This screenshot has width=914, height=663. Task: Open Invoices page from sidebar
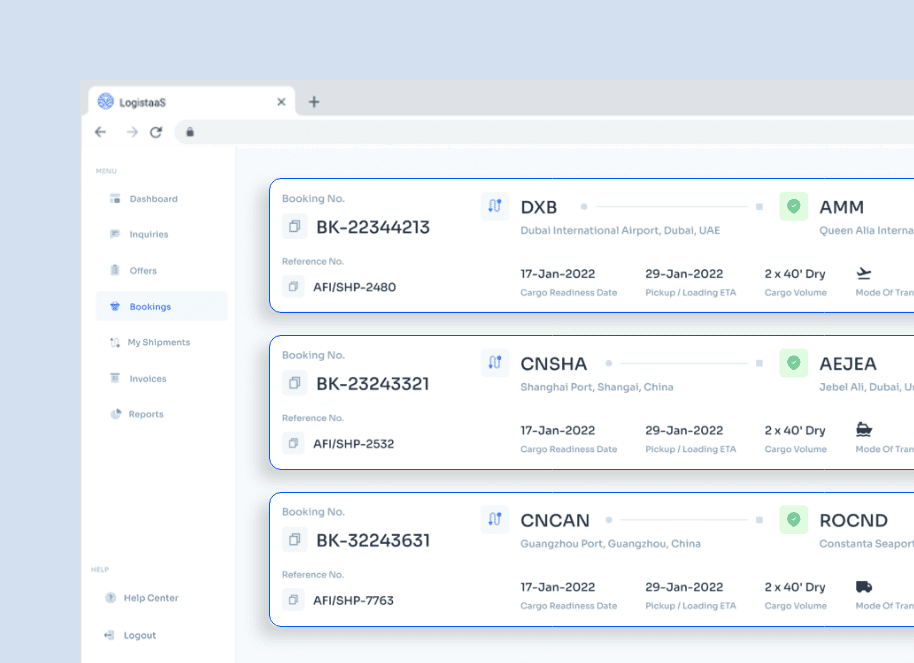(x=147, y=379)
